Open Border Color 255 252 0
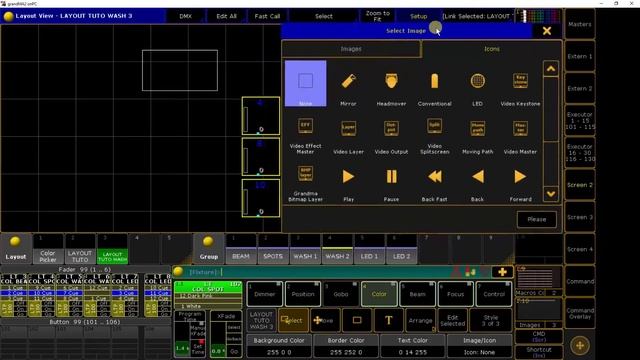Screen dimensions: 640x360 [x=346, y=346]
